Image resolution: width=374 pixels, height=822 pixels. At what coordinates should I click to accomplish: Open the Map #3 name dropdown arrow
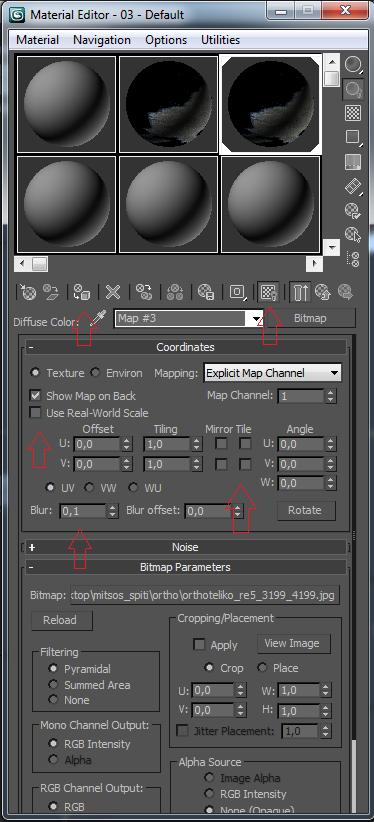coord(257,318)
